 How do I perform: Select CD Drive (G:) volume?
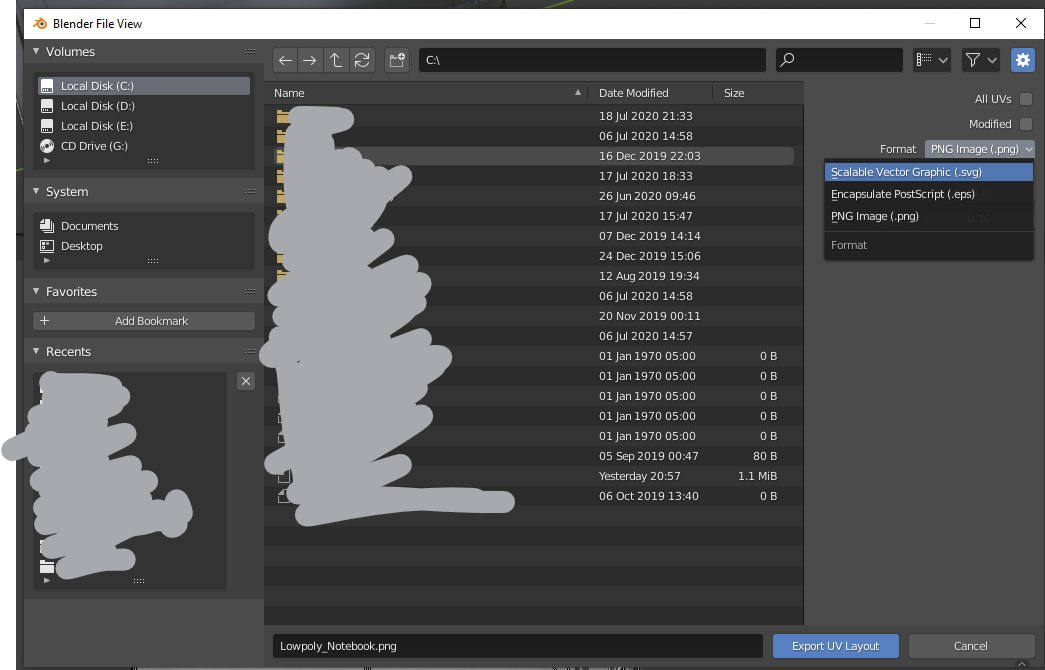pos(145,146)
